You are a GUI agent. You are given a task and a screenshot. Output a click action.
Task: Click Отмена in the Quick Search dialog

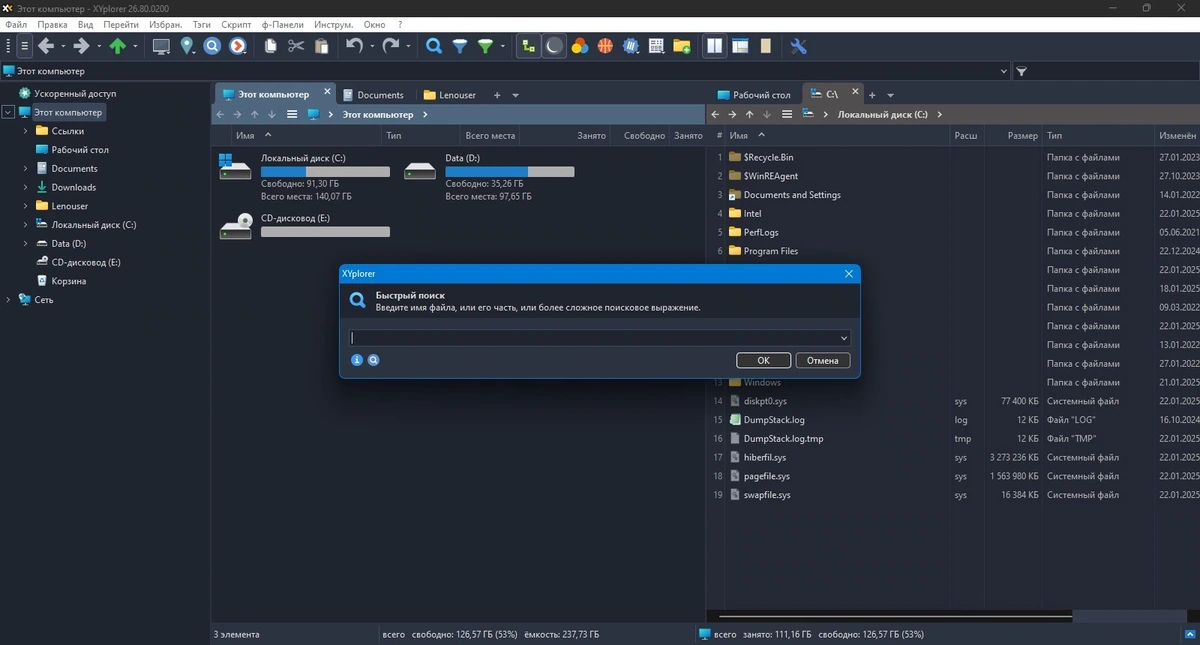point(823,360)
